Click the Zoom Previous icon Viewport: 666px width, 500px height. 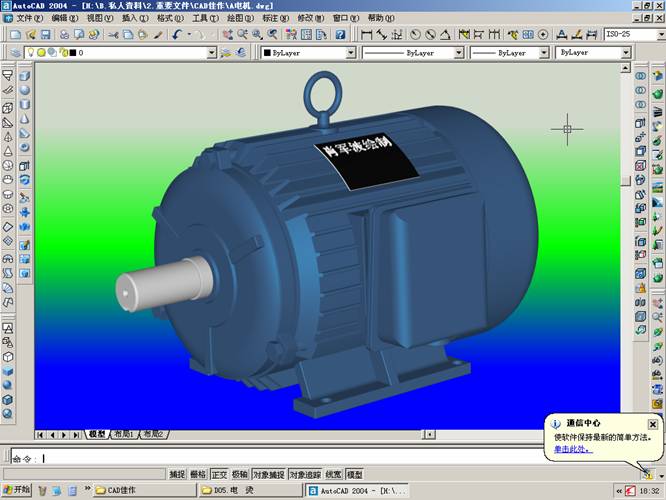coord(272,35)
